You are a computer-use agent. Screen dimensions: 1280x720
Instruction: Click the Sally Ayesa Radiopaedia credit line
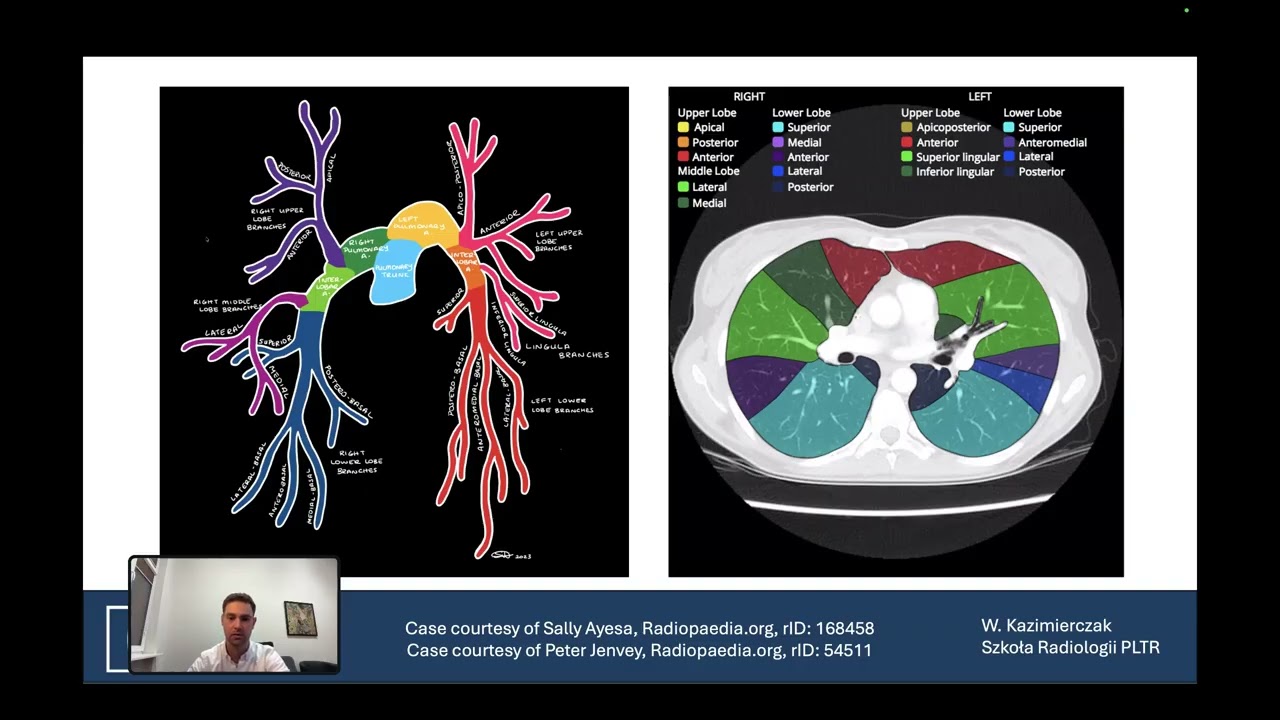639,628
